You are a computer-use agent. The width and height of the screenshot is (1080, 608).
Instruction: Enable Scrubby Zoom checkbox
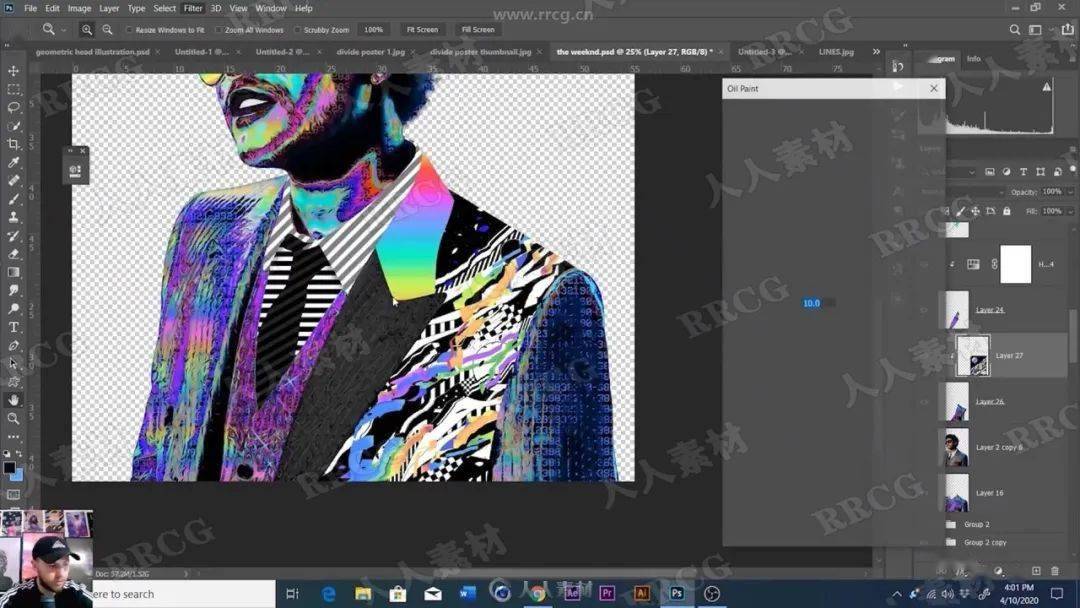[298, 30]
